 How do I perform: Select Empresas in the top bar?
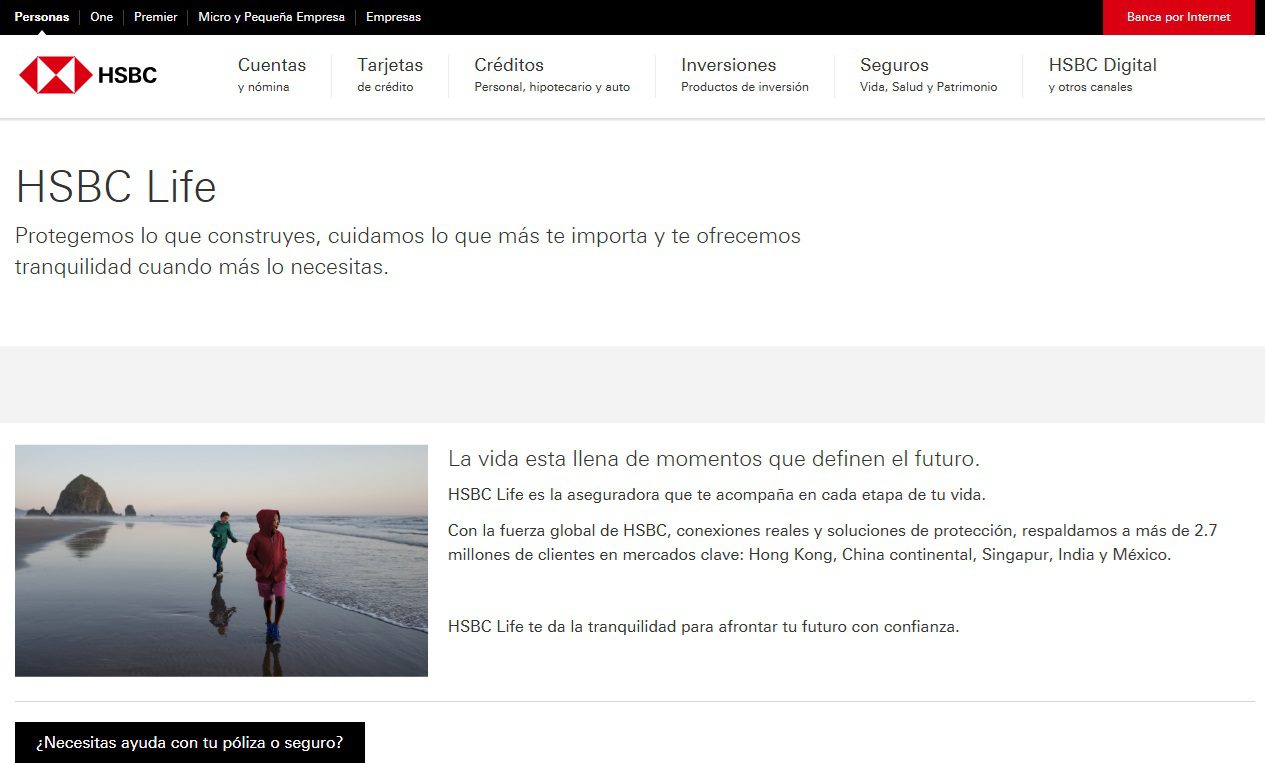[393, 17]
